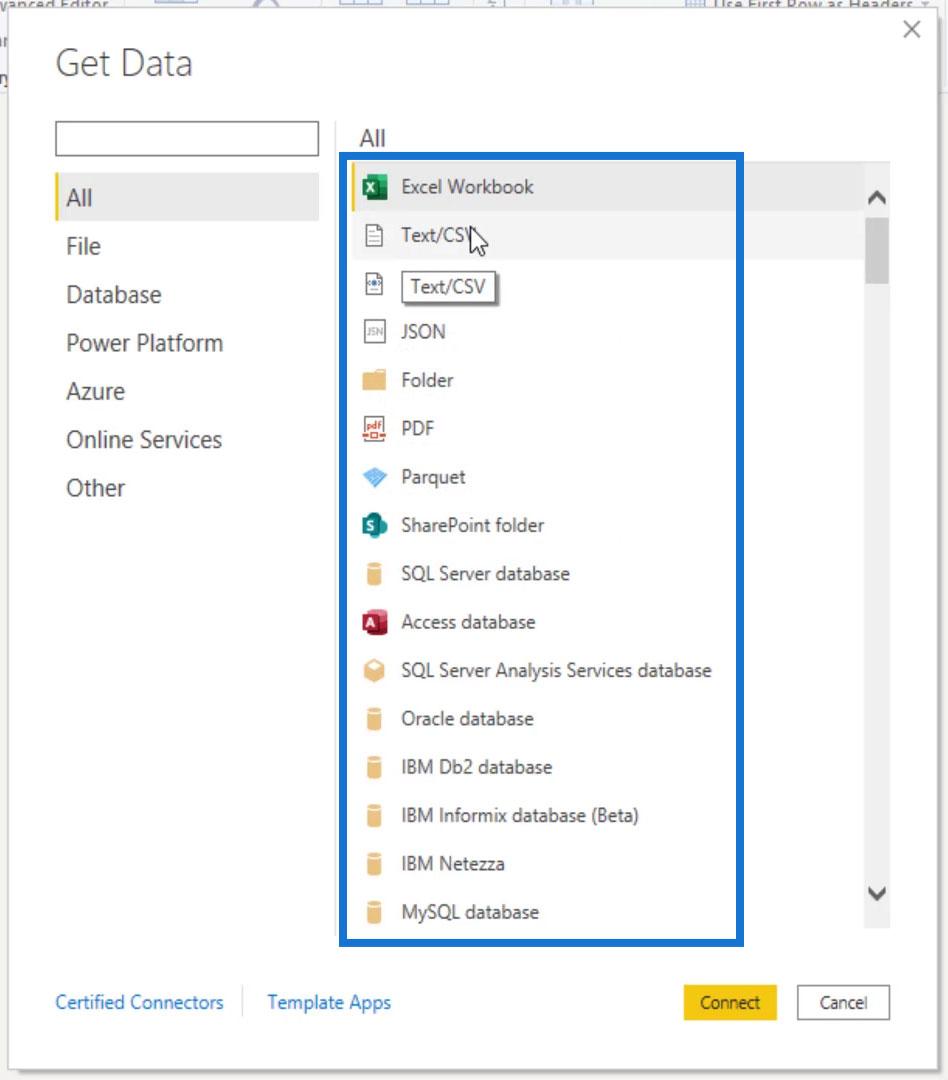Select SQL Server Analysis Services cube icon
The height and width of the screenshot is (1080, 948).
[x=374, y=670]
